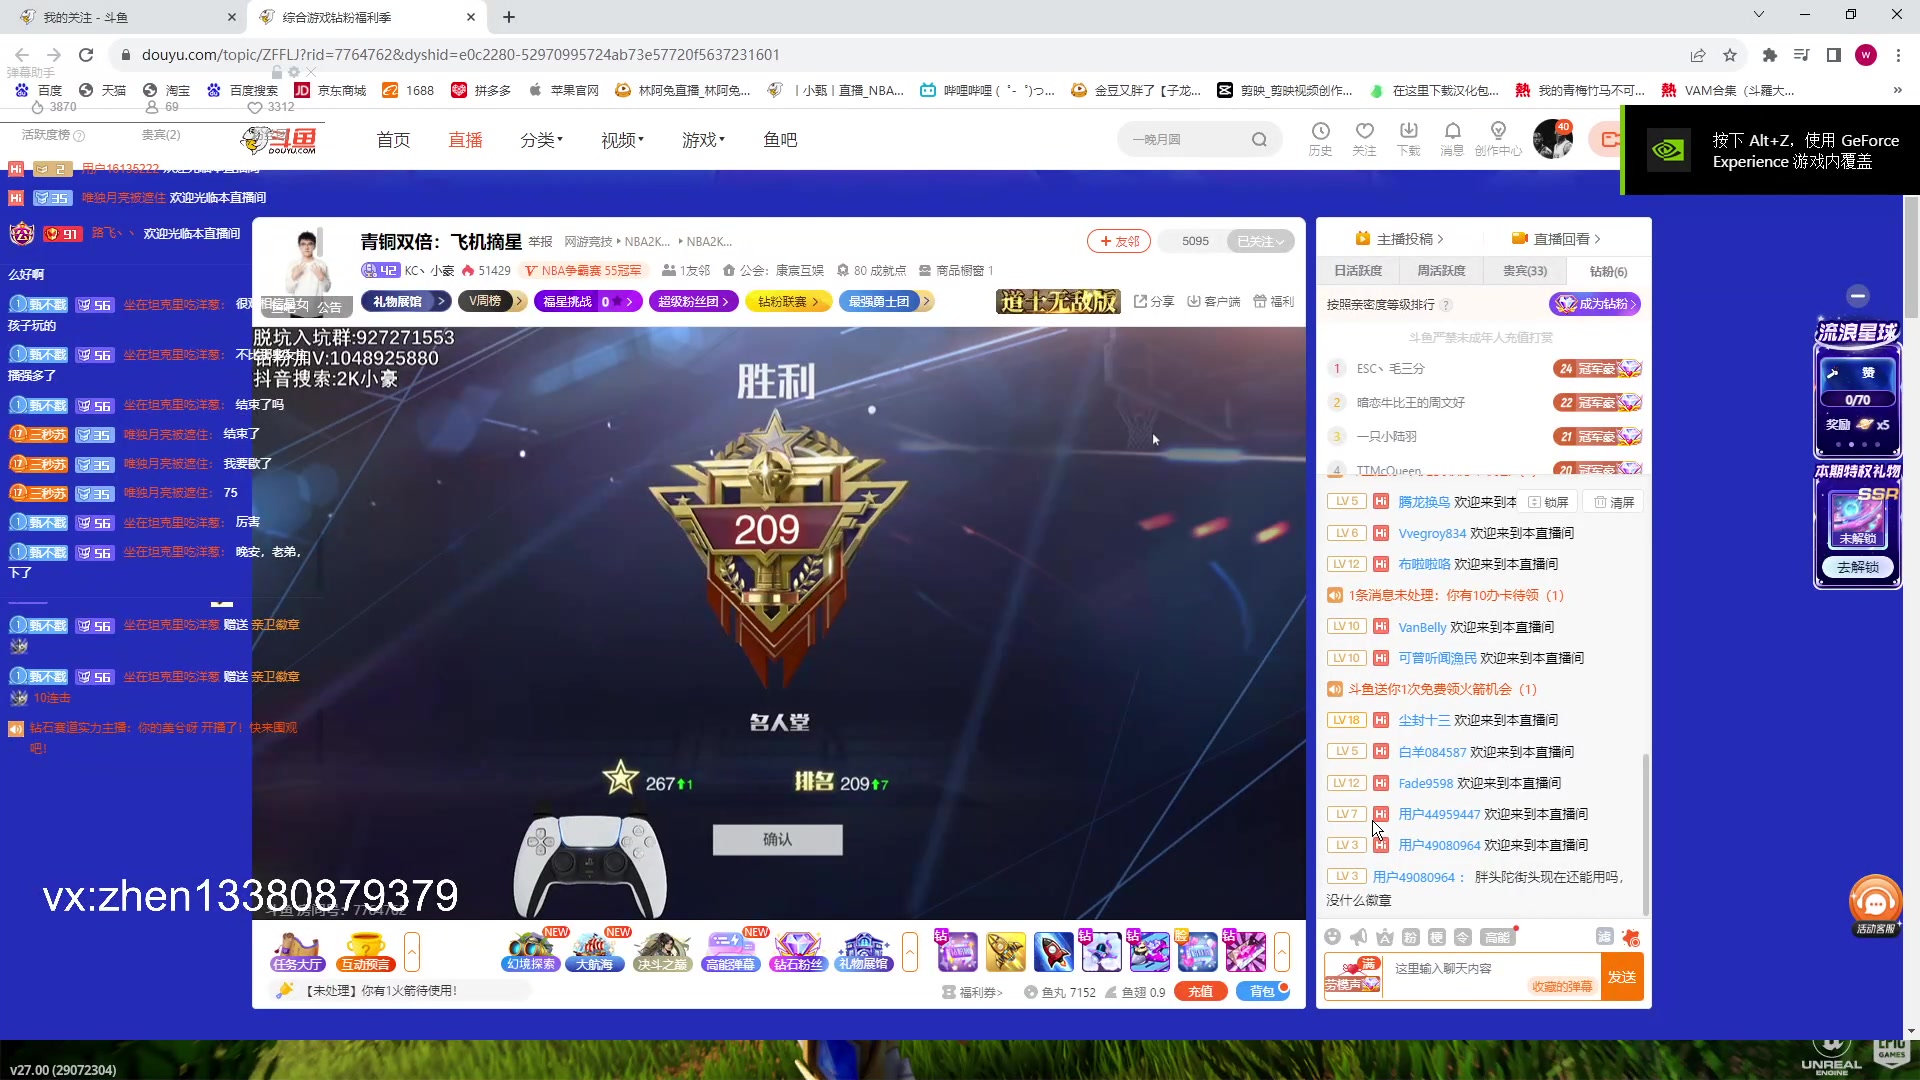Screen dimensions: 1920x1080
Task: Click the 下载 download icon
Action: 1408,138
